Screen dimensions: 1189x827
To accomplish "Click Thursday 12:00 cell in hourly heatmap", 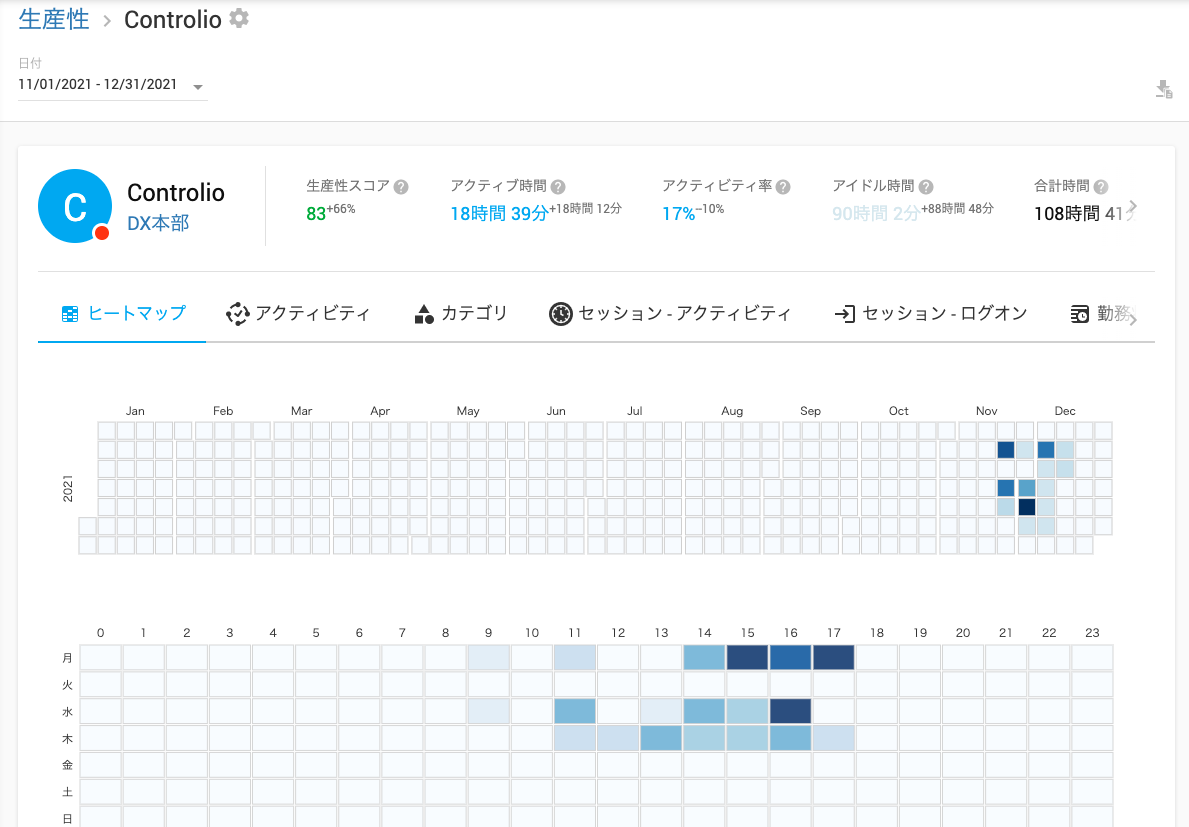I will coord(618,738).
